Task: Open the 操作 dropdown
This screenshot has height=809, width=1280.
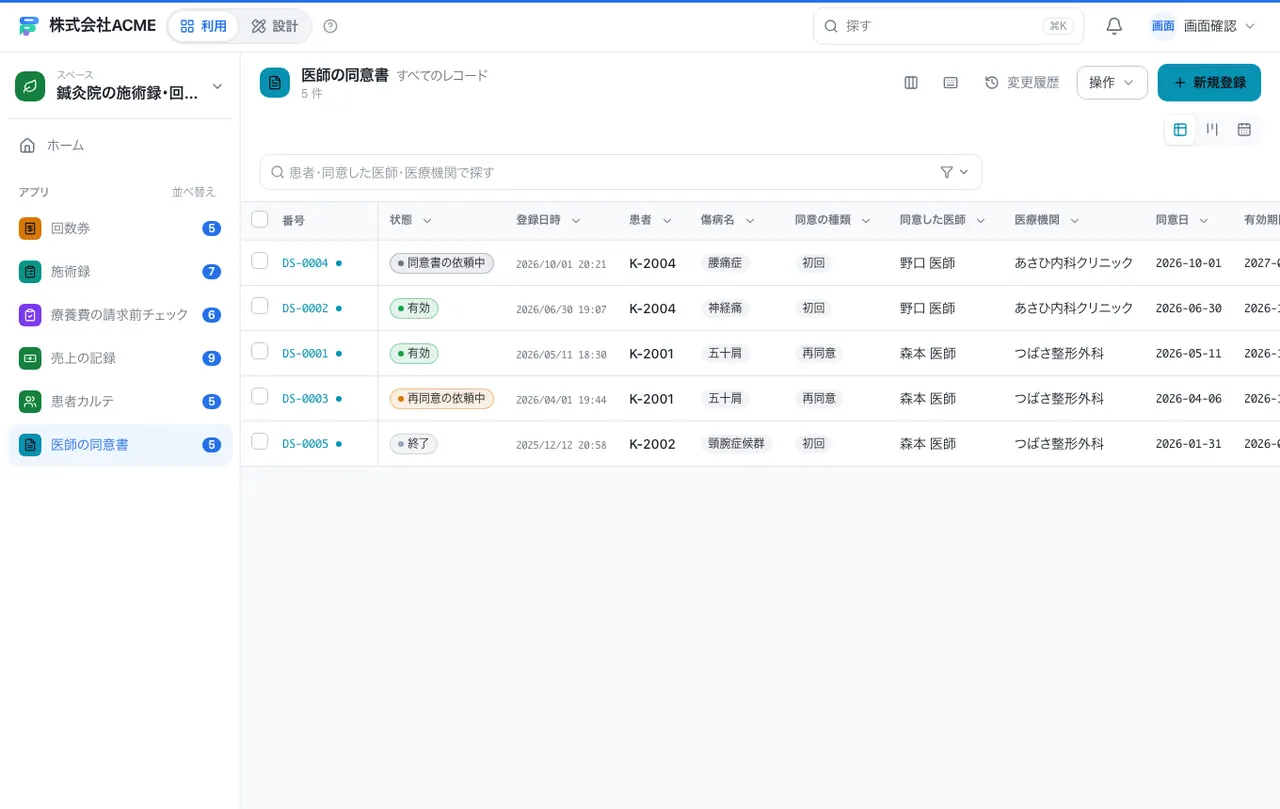Action: click(1112, 83)
